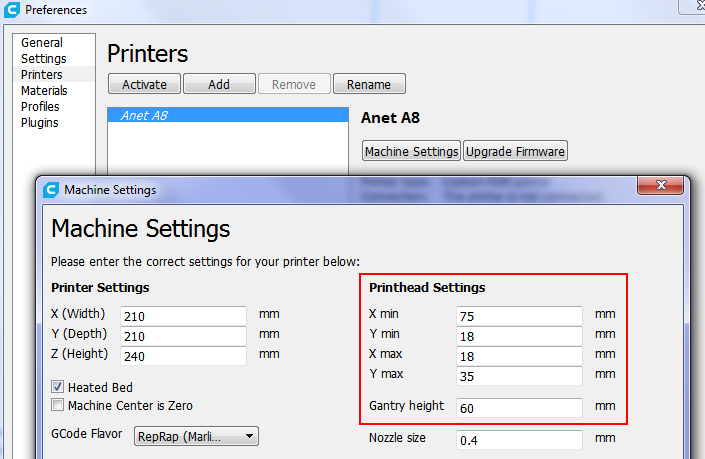Screen dimensions: 705x459
Task: Click the Remove printer button
Action: [294, 84]
